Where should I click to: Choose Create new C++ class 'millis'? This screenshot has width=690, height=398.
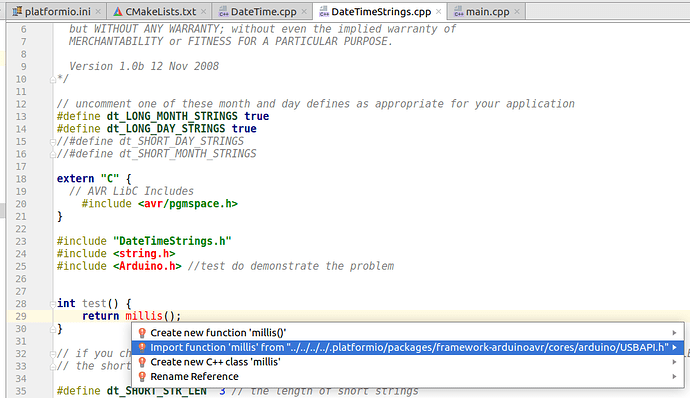click(407, 362)
